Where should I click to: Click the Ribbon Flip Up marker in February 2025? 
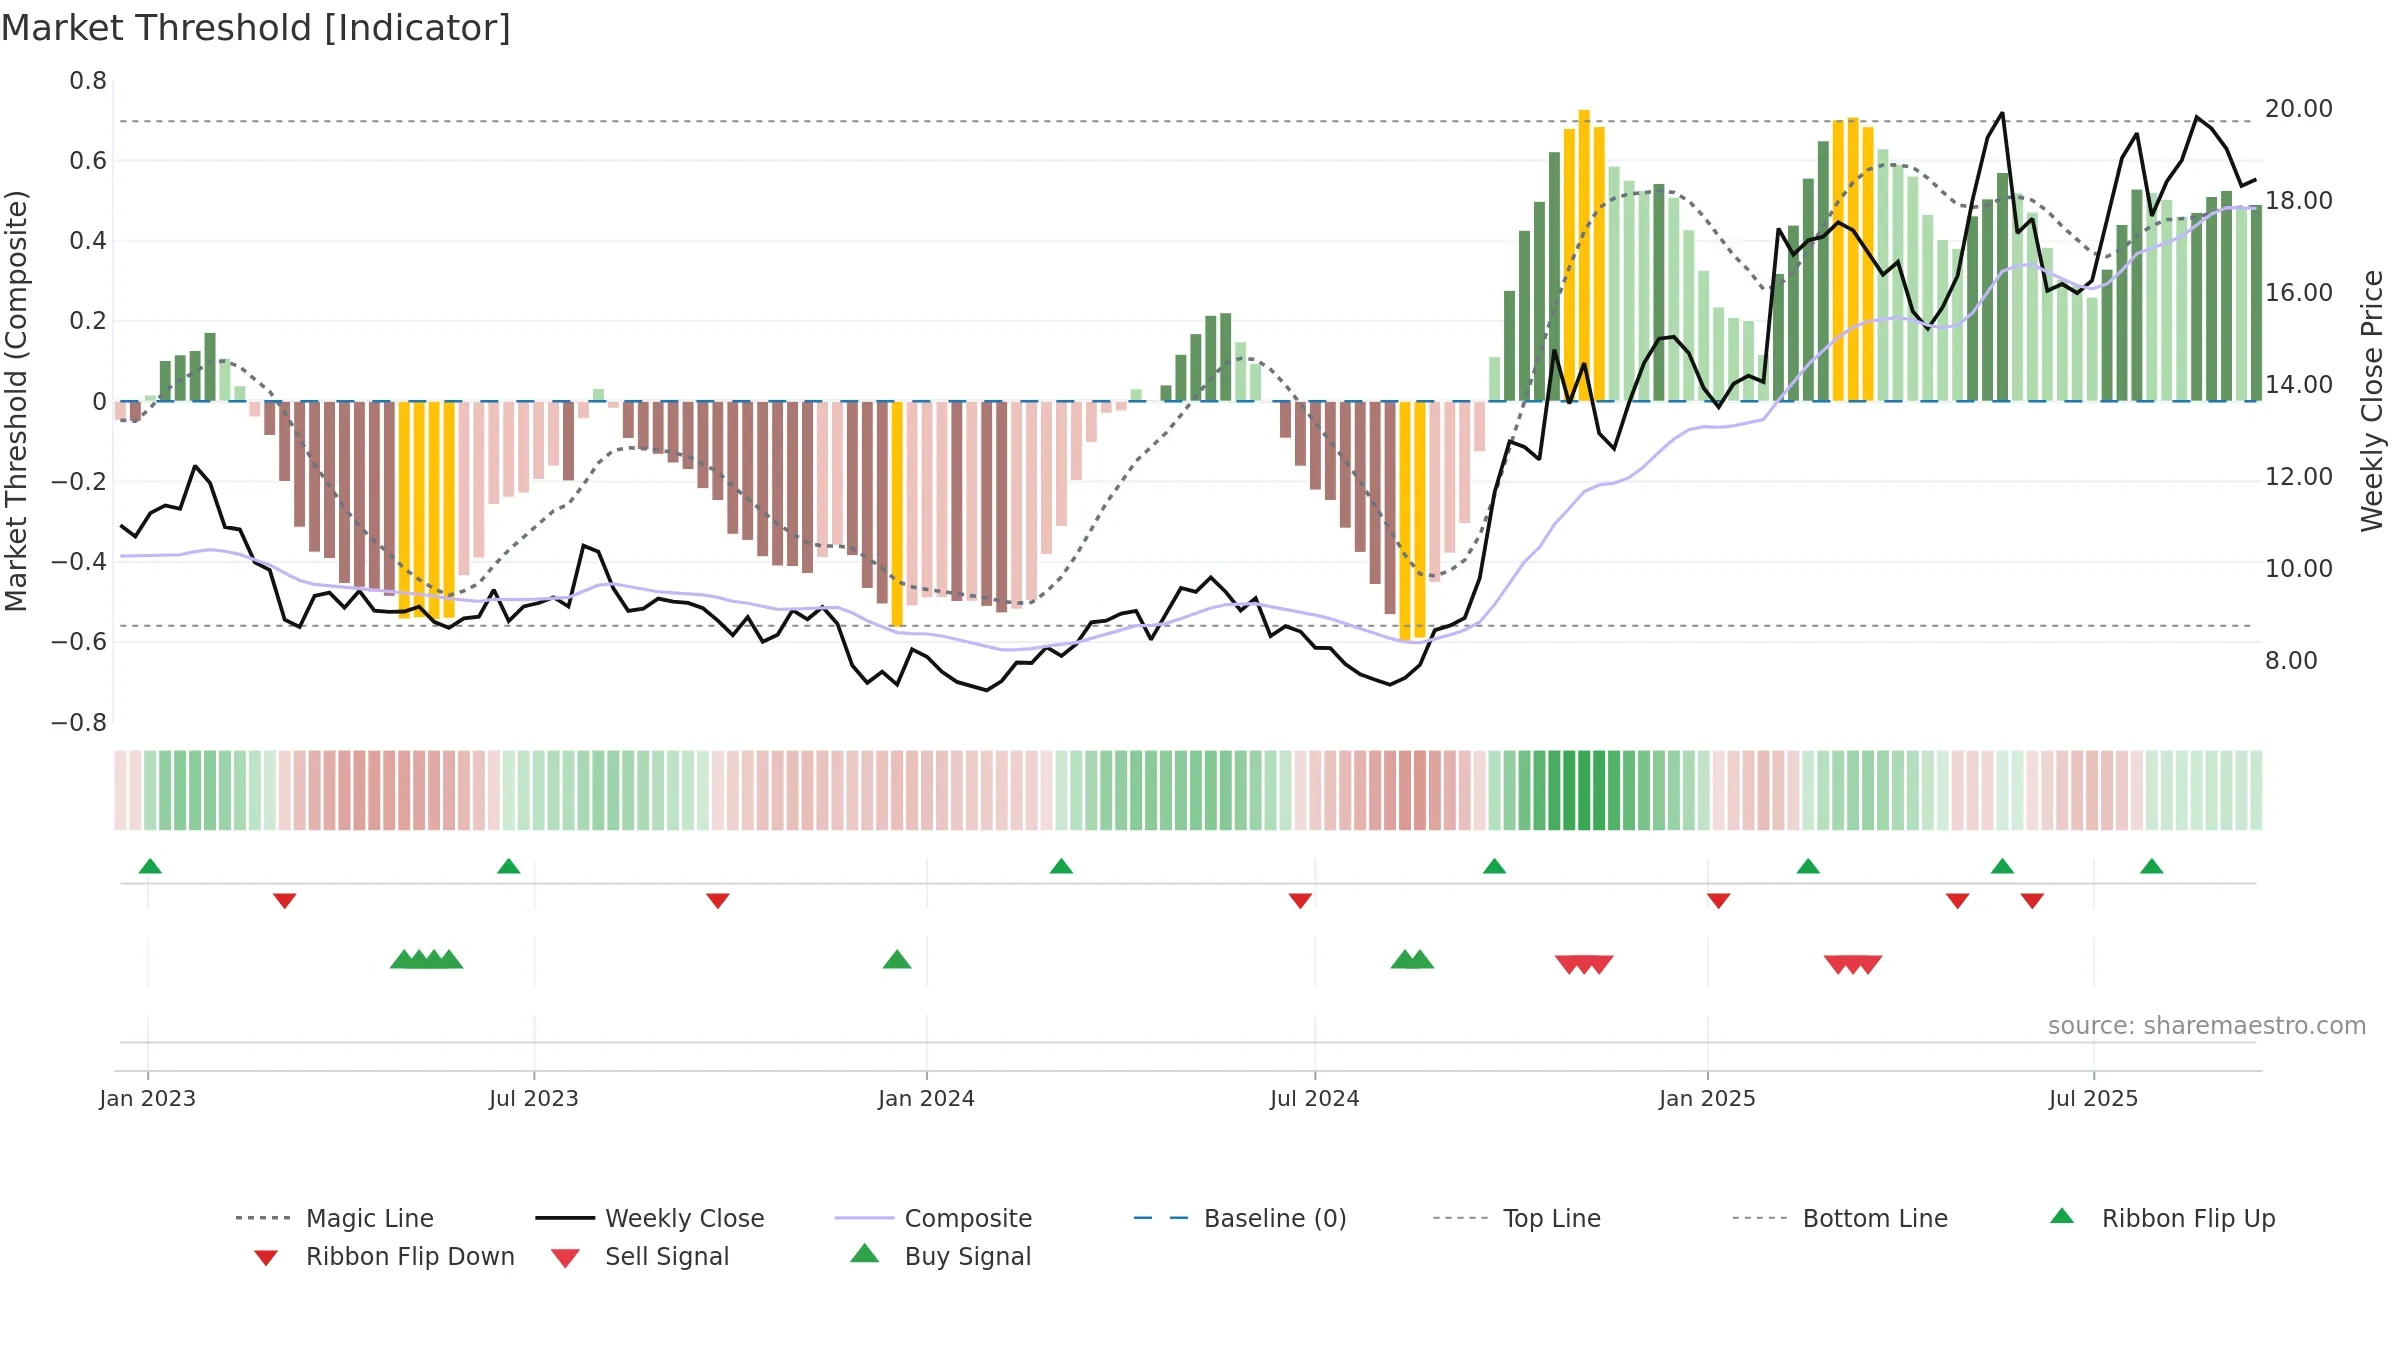pos(1808,866)
